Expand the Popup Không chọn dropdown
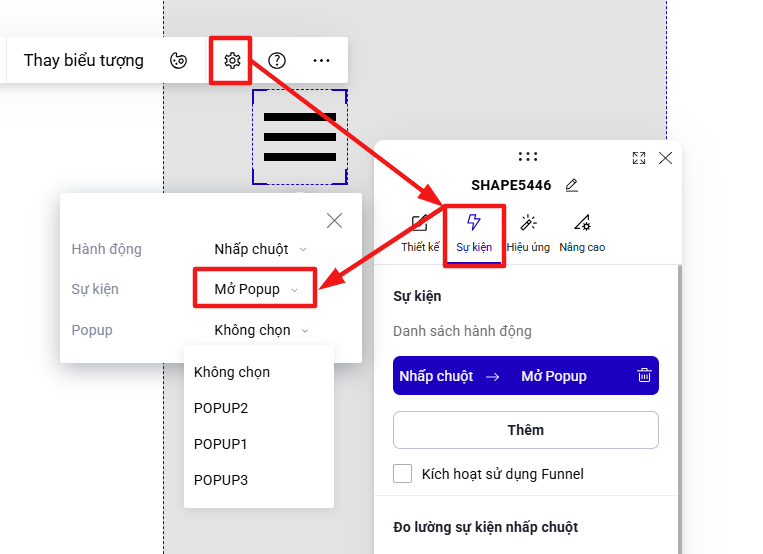Screen dimensions: 763x554 click(261, 330)
